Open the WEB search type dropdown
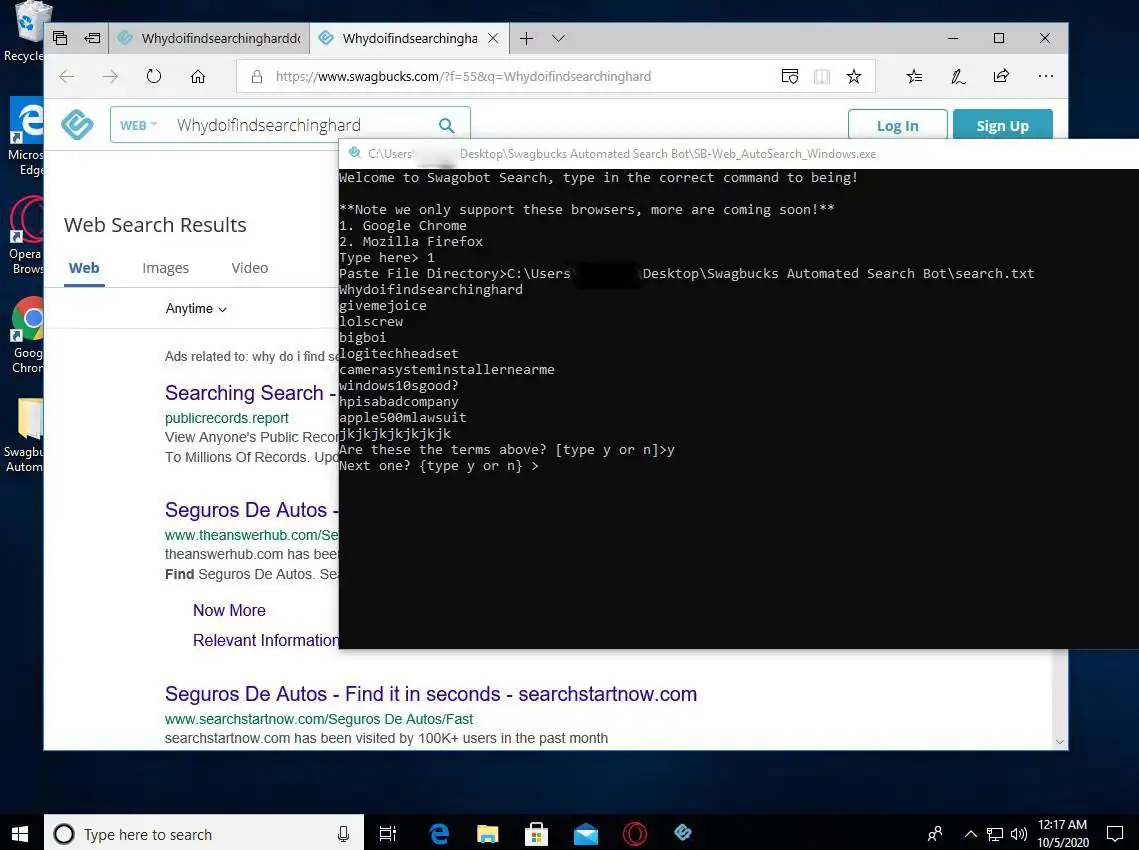The width and height of the screenshot is (1139, 850). pos(138,126)
